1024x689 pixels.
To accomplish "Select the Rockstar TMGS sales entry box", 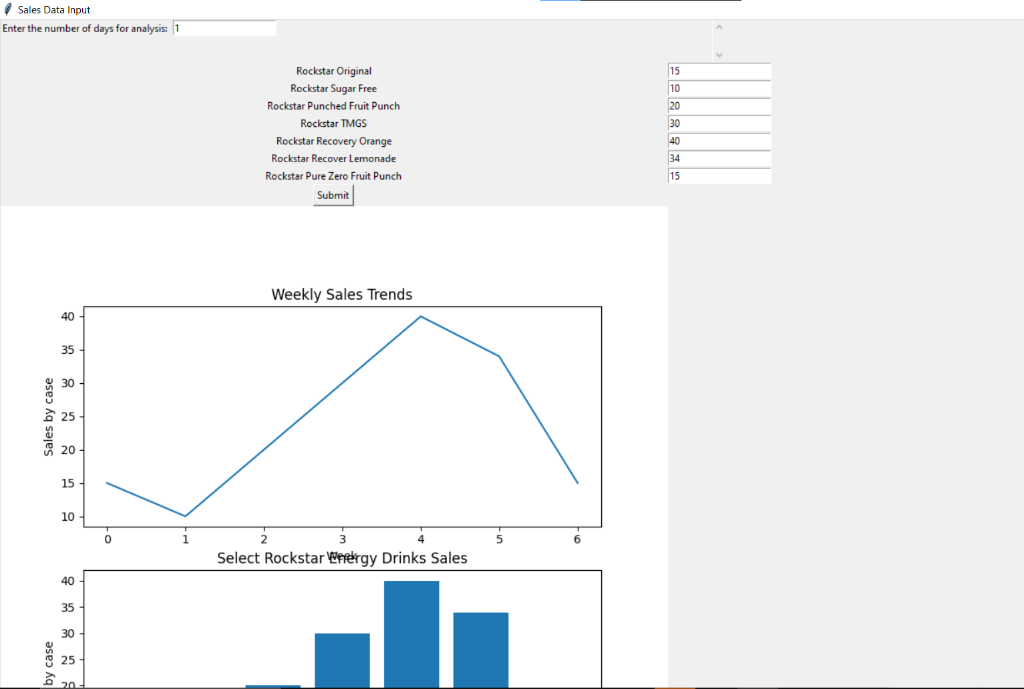I will click(x=719, y=123).
